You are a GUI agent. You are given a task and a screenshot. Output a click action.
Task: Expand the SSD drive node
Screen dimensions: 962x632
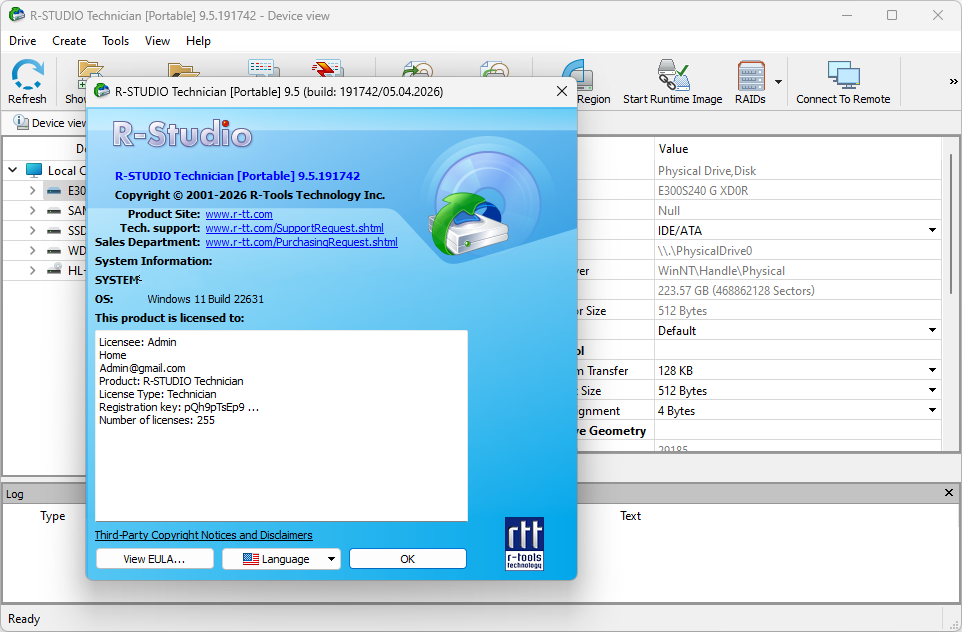tap(32, 231)
